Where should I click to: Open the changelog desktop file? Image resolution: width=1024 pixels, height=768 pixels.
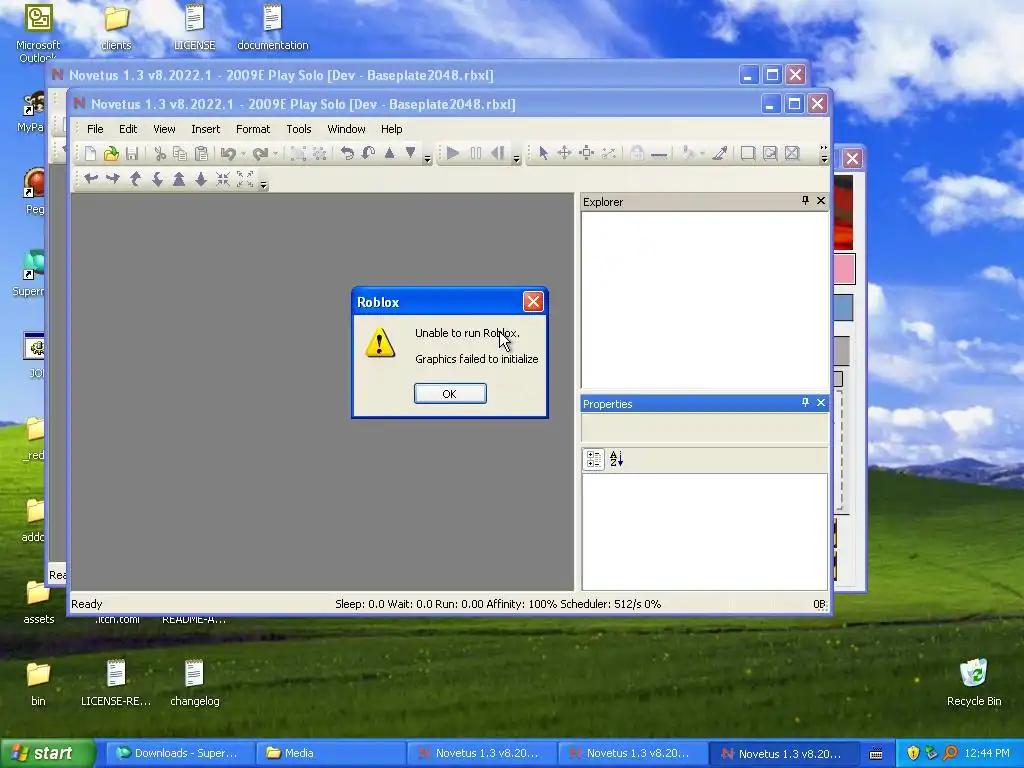195,683
